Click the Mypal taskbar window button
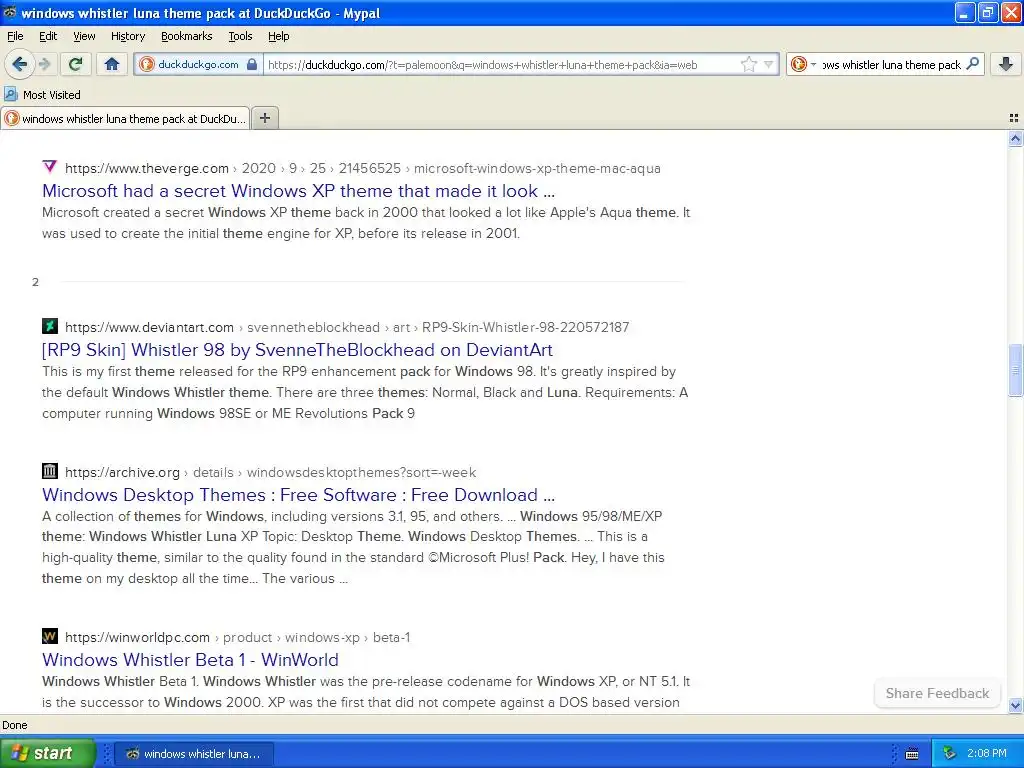This screenshot has height=768, width=1024. 194,754
